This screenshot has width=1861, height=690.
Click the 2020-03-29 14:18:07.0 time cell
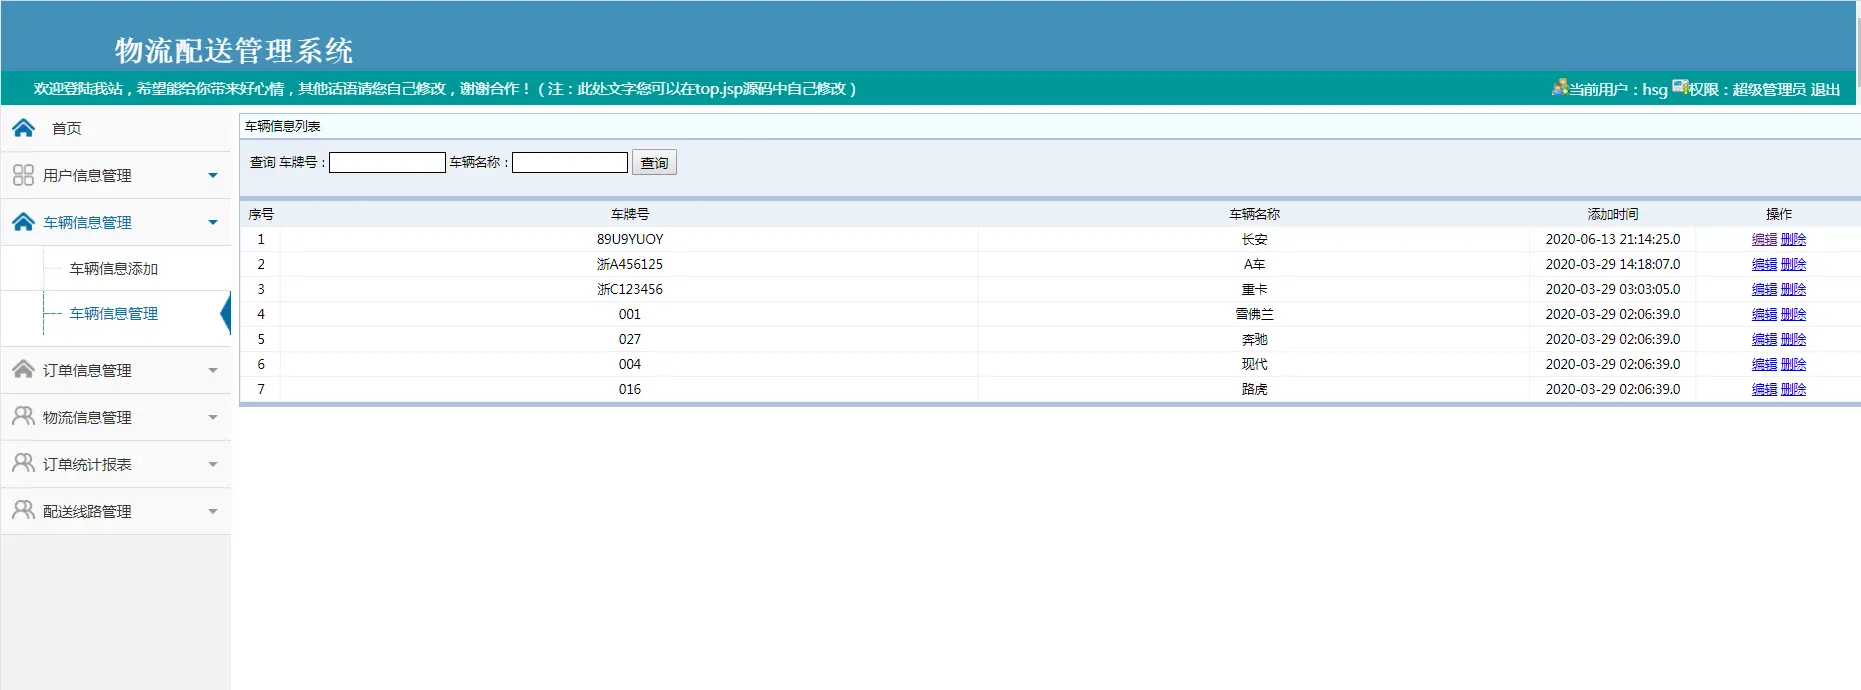(x=1613, y=264)
